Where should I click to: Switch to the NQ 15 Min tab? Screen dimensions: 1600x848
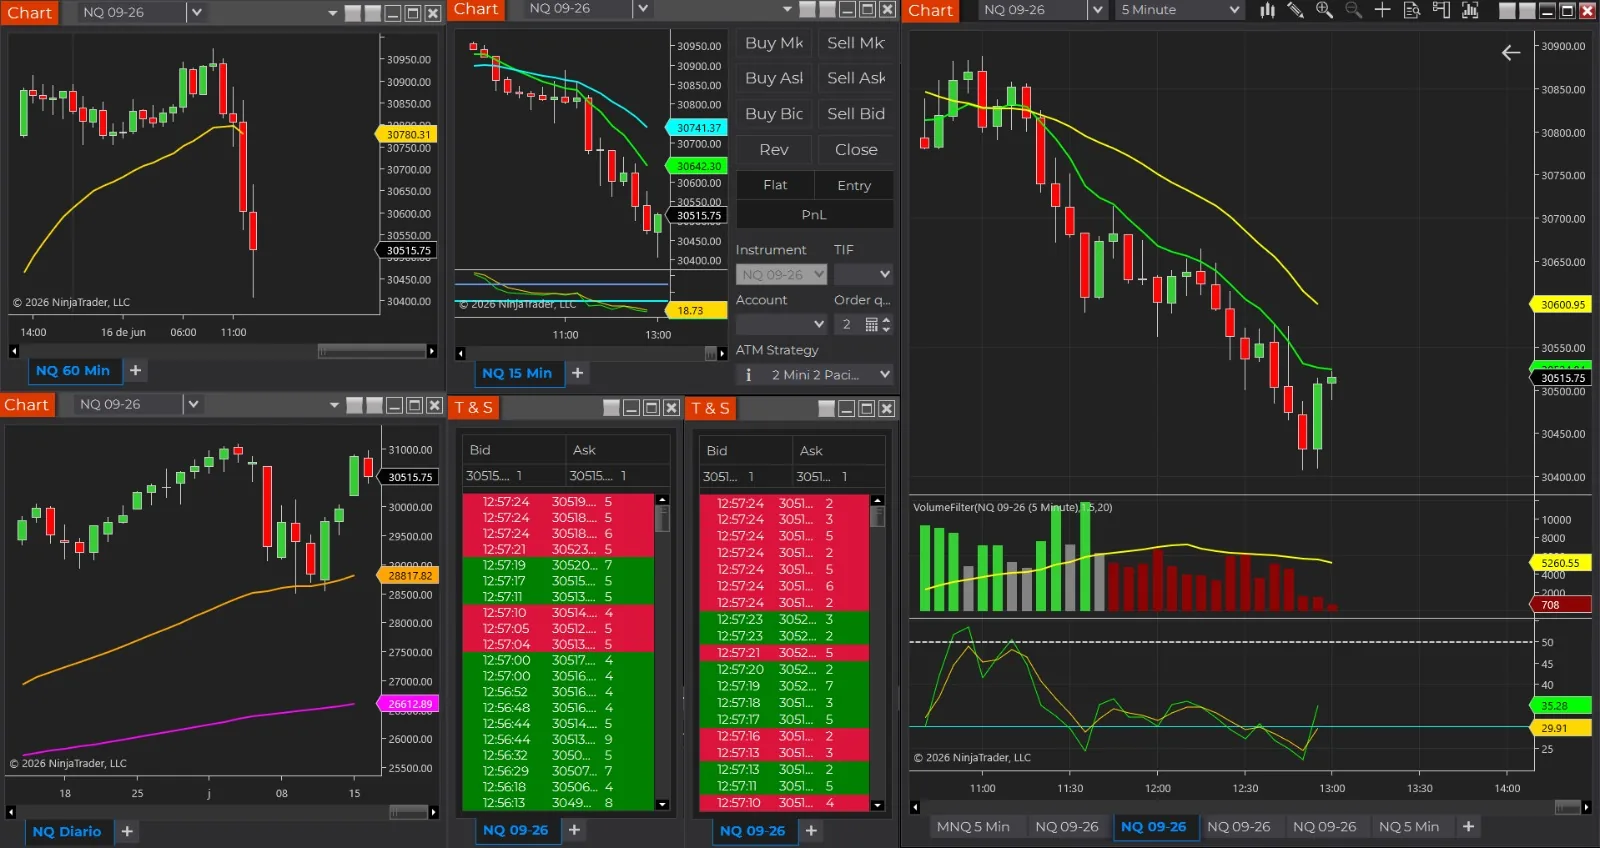tap(517, 373)
